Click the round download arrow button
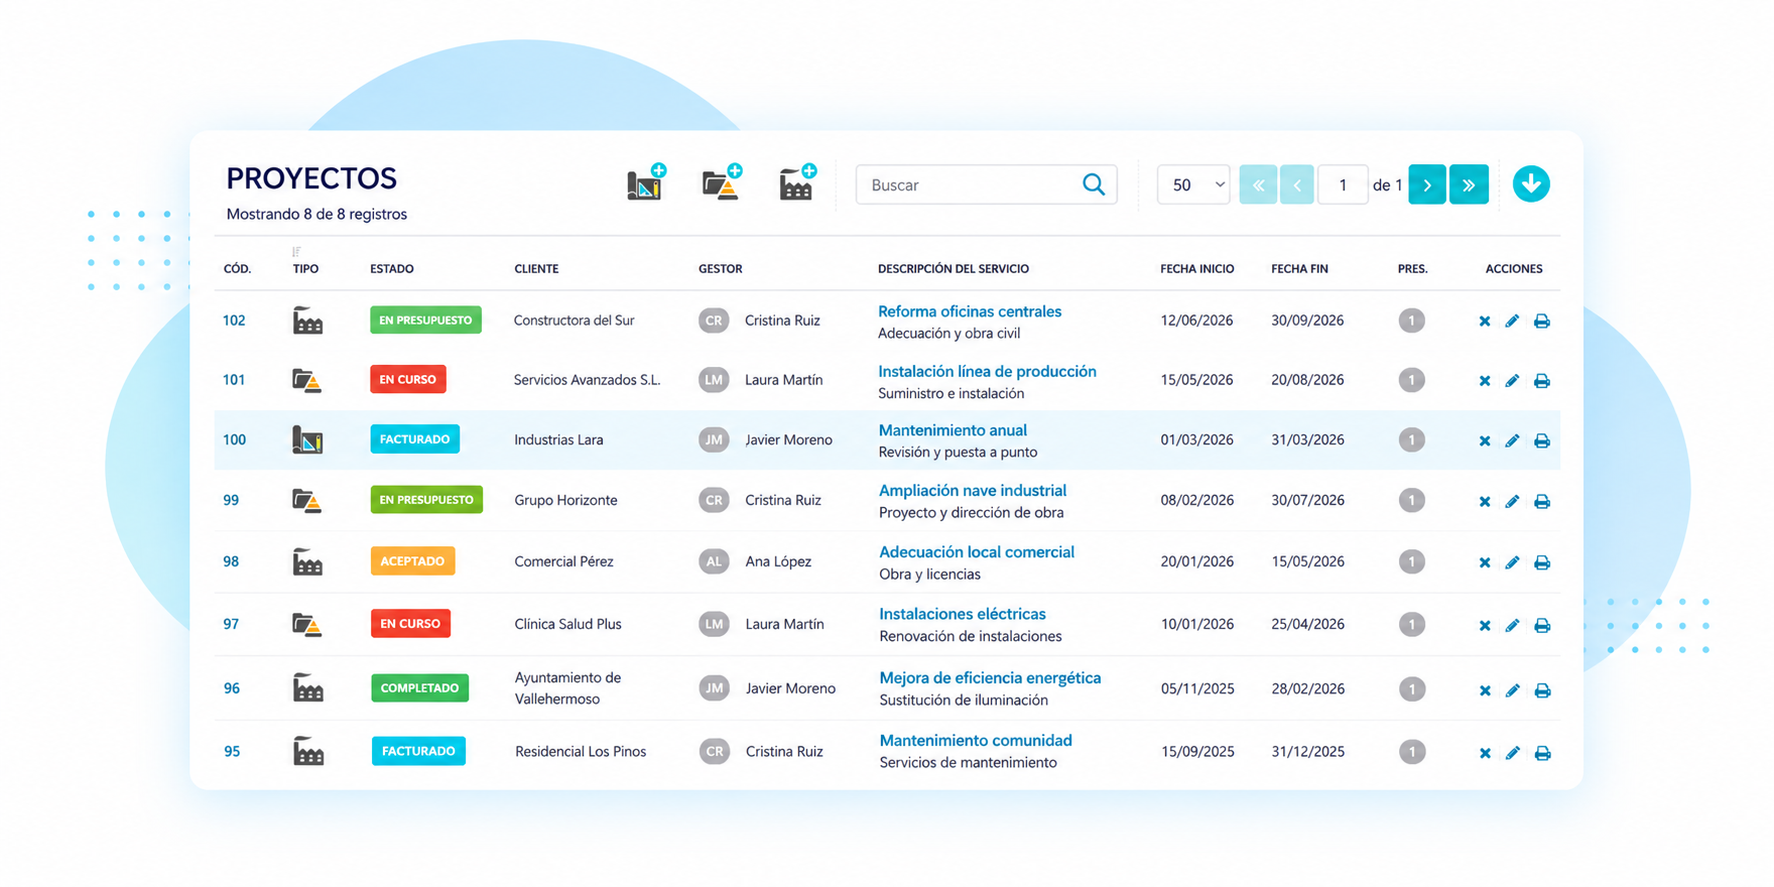The height and width of the screenshot is (887, 1774). (x=1531, y=184)
